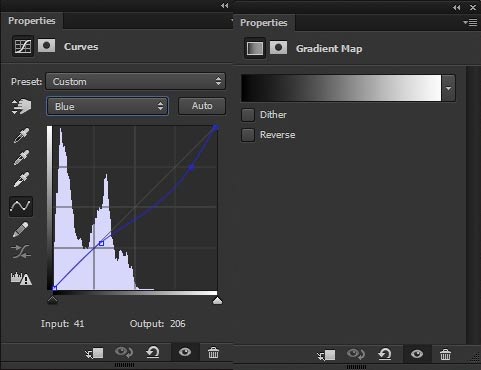
Task: Open the Preset Custom dropdown
Action: point(135,81)
